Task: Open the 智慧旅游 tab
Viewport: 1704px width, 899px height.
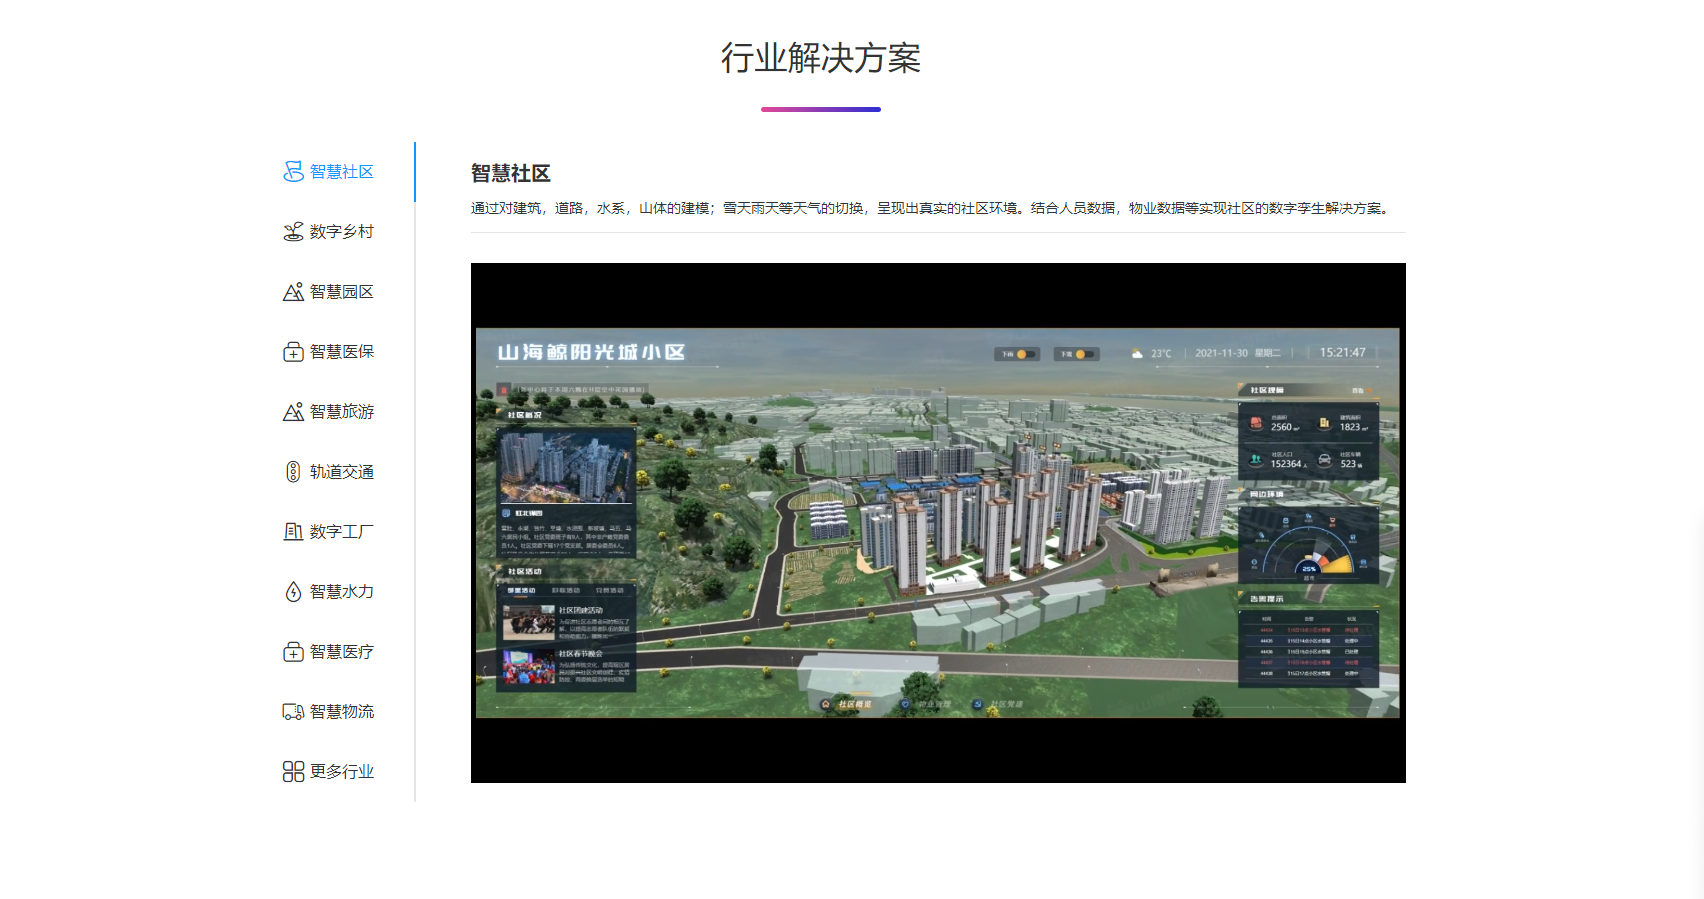Action: (x=328, y=412)
